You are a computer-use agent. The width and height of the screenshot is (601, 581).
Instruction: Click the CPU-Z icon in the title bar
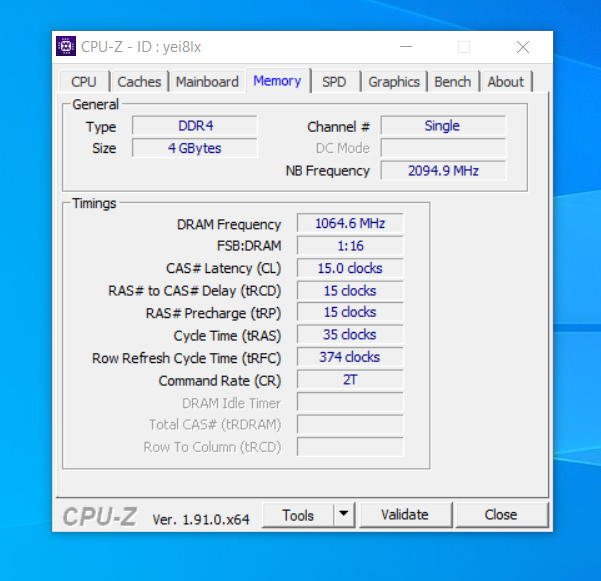click(x=67, y=47)
